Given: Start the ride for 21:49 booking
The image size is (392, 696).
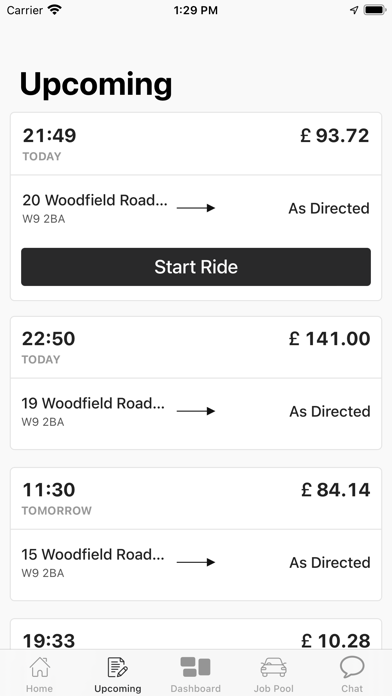Looking at the screenshot, I should 196,267.
